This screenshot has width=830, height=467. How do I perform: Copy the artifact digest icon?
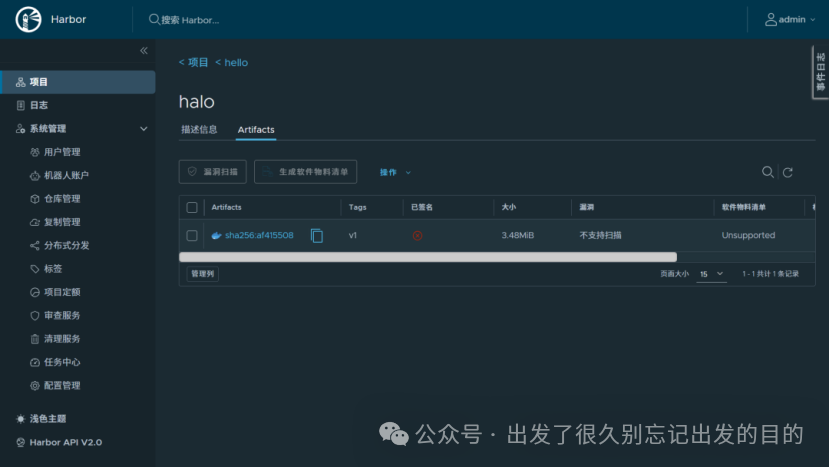317,236
